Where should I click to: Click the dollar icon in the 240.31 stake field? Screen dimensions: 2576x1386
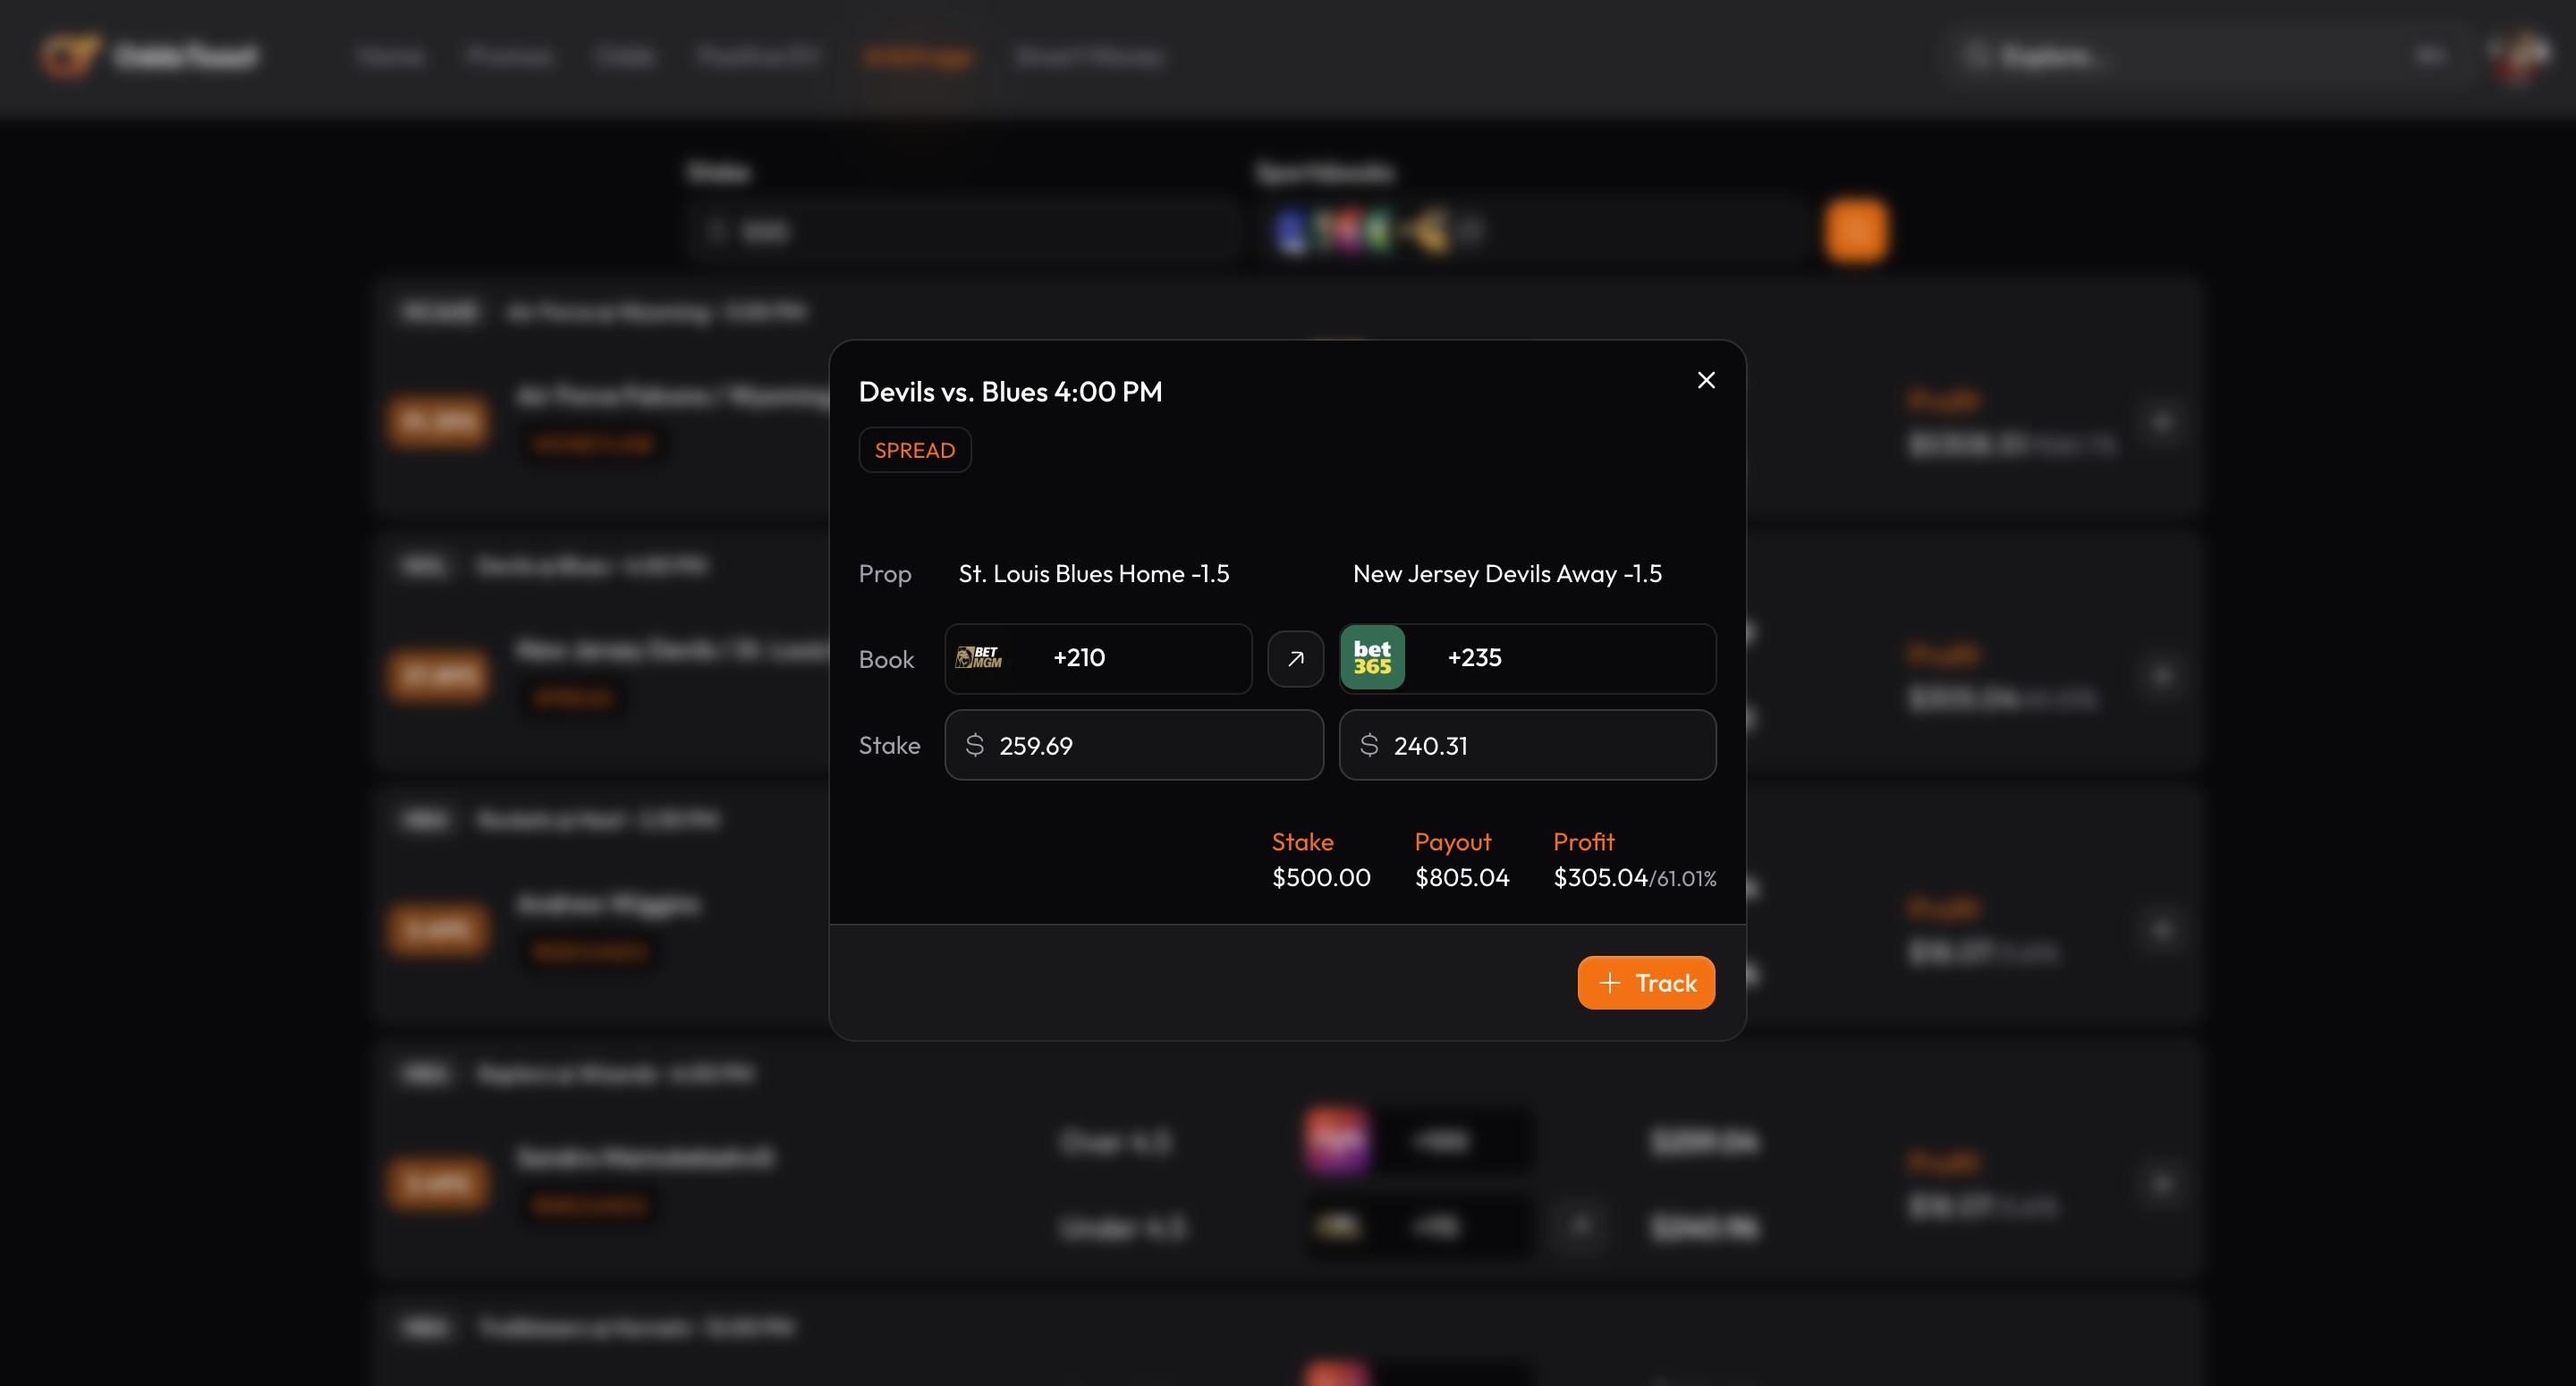pos(1369,745)
